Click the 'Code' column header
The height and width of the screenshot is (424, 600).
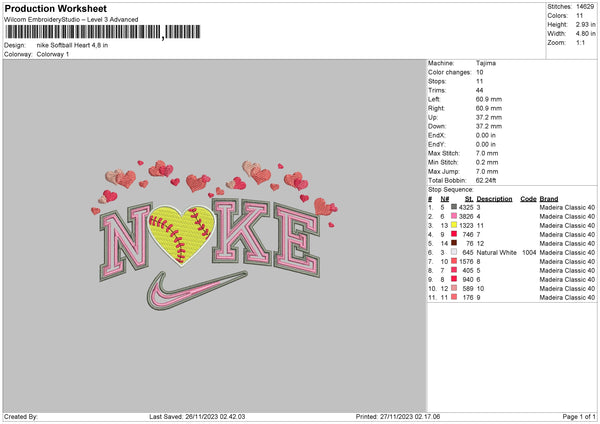[528, 199]
